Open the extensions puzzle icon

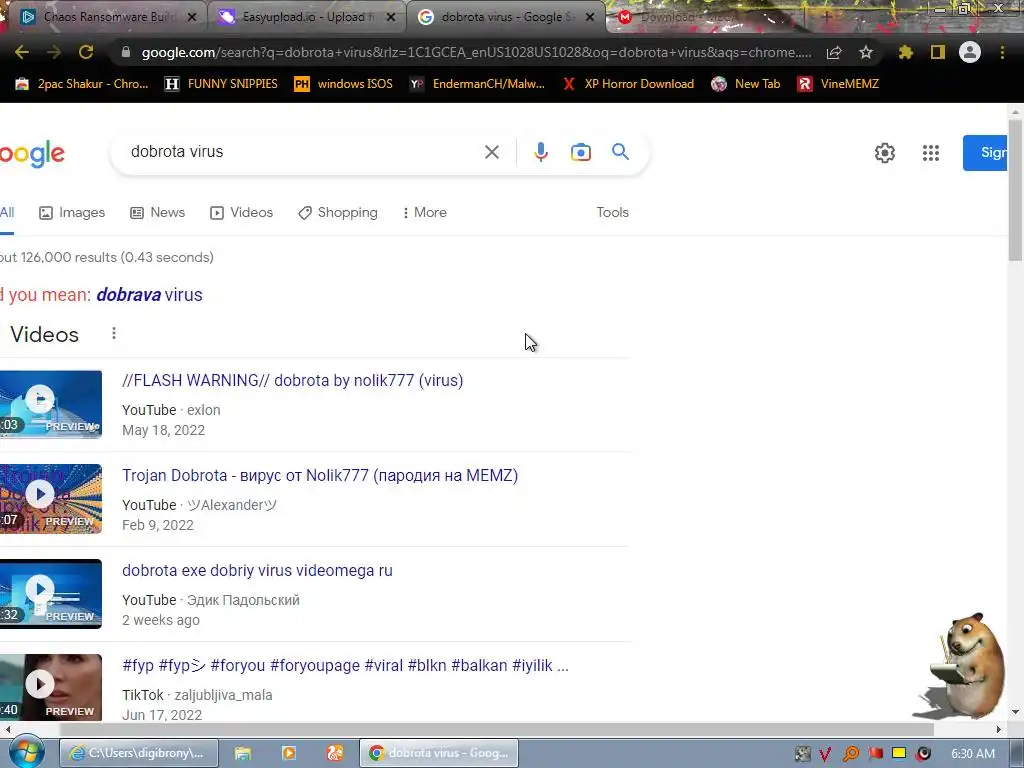click(905, 53)
